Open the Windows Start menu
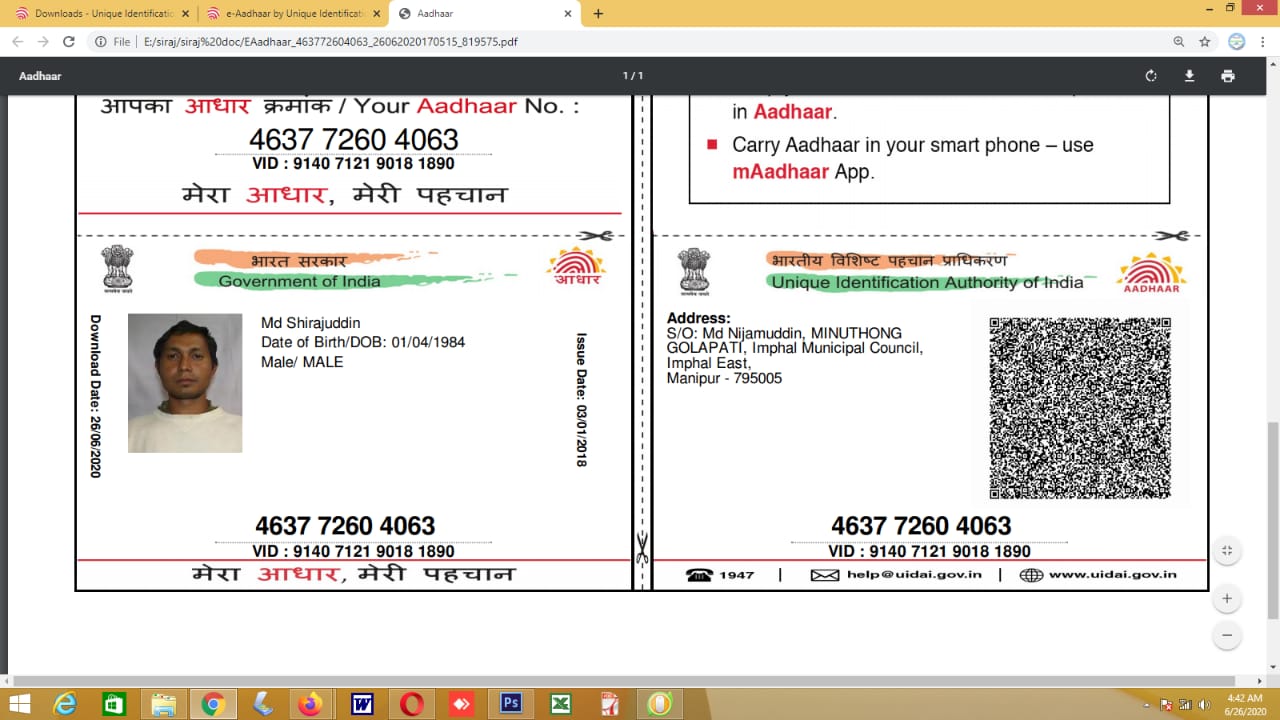 tap(19, 704)
